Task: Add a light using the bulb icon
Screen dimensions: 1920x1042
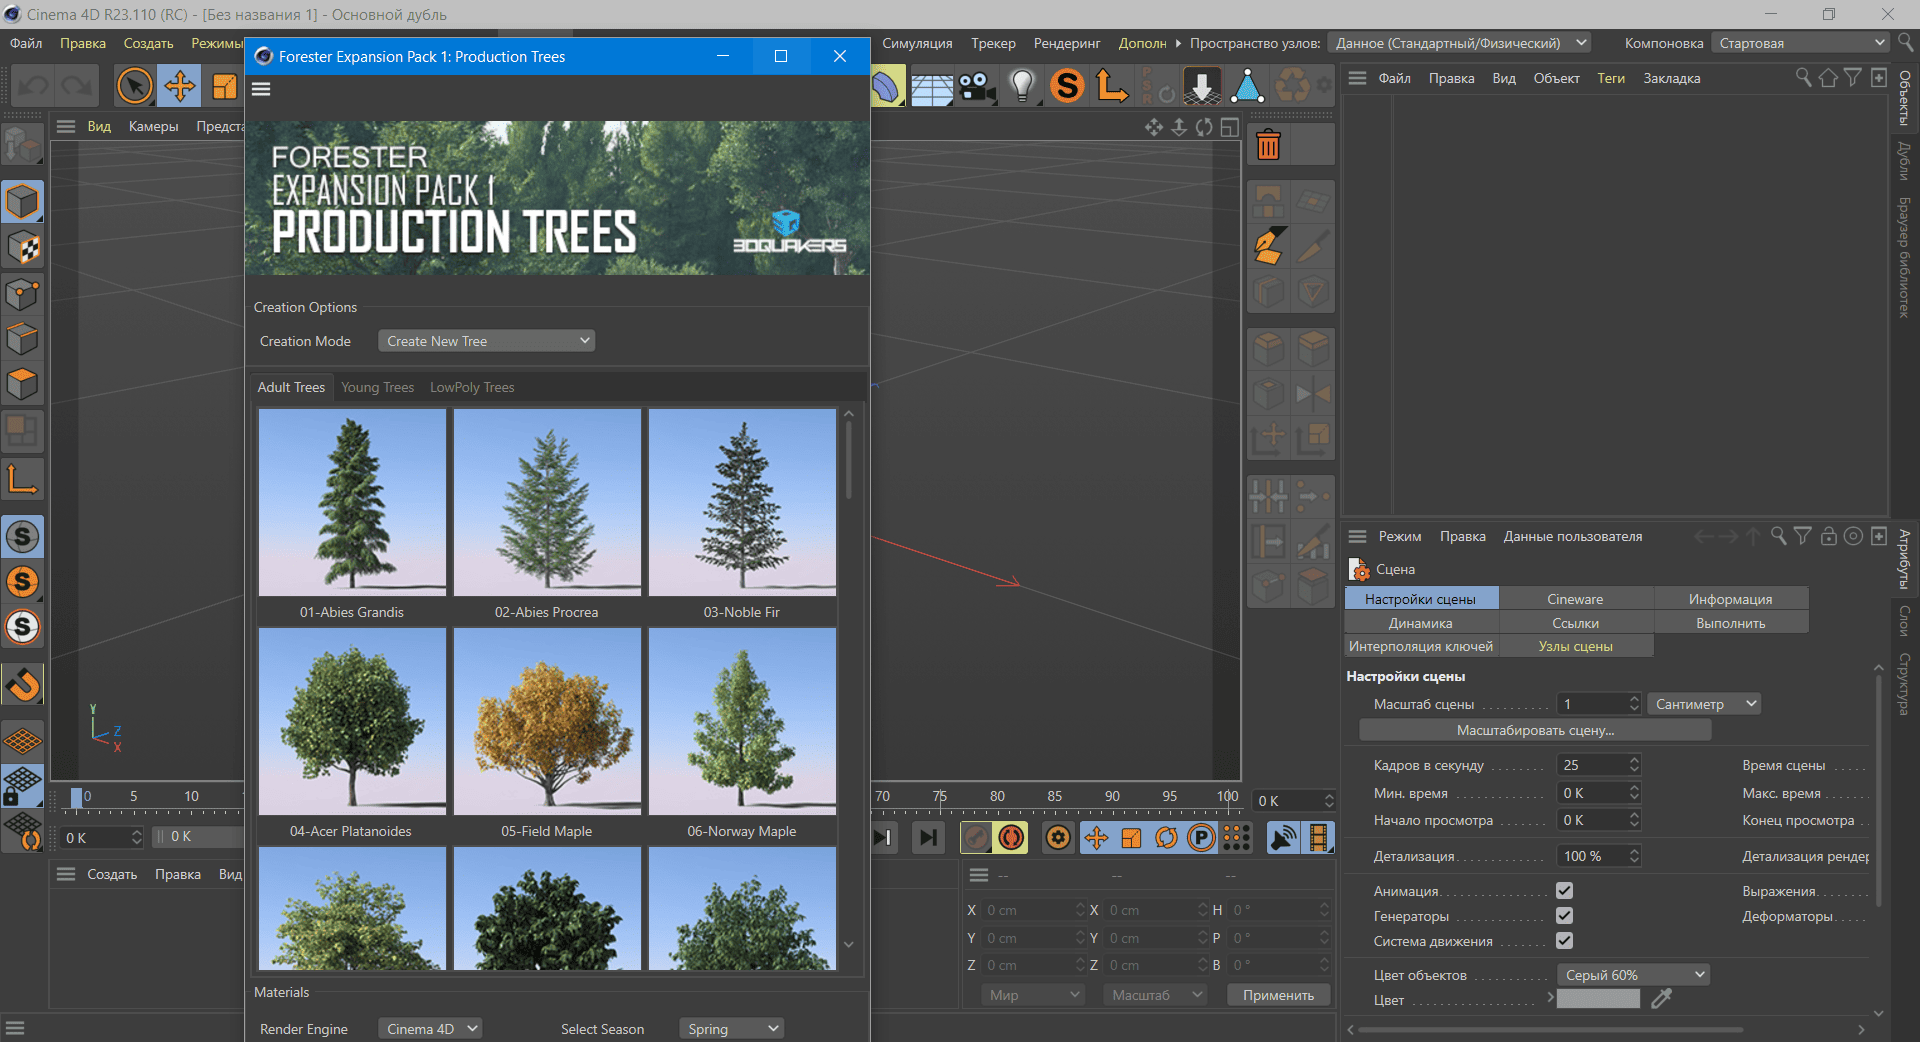Action: [x=1022, y=87]
